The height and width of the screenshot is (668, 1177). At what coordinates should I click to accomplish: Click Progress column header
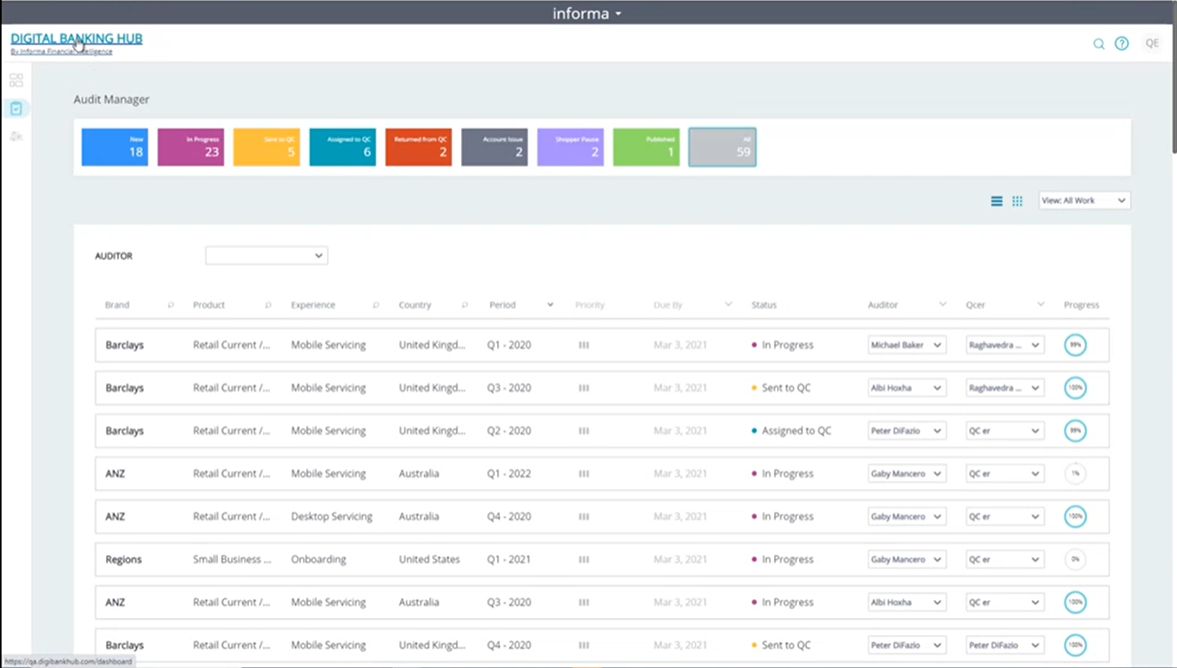(1081, 305)
